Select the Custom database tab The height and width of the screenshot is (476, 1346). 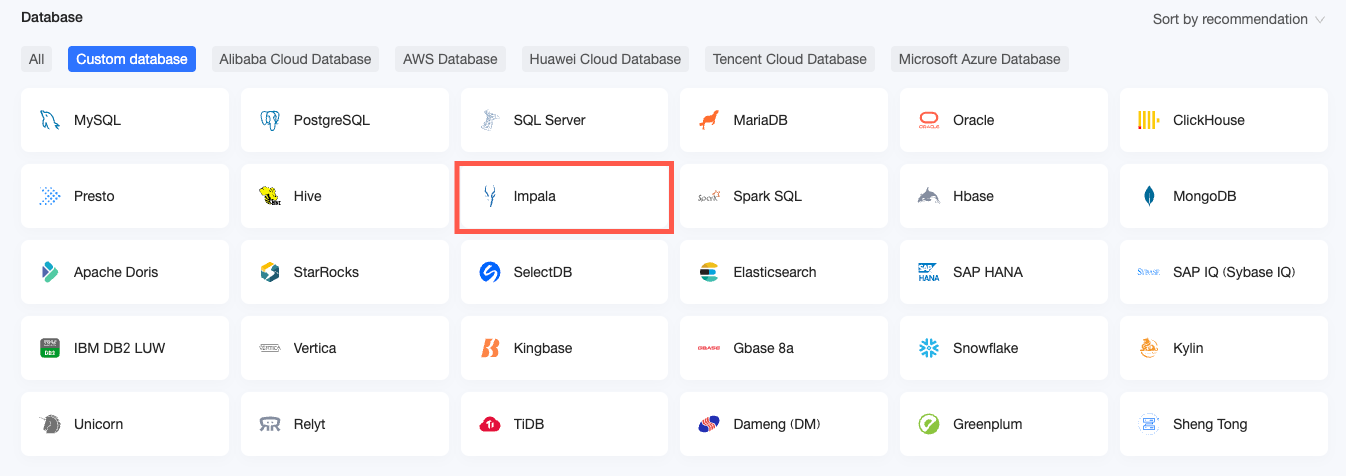click(132, 59)
